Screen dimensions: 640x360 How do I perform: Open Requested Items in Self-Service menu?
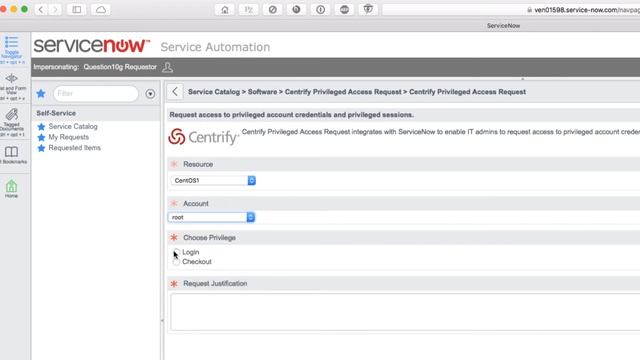coord(75,148)
